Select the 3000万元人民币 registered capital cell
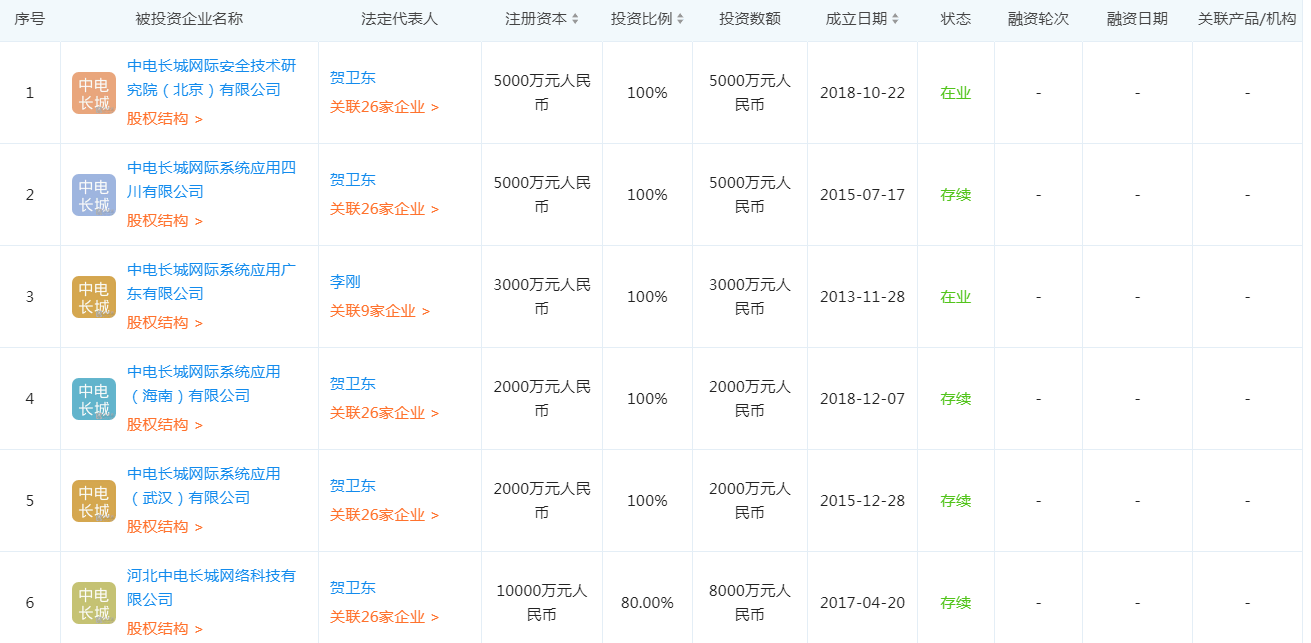 [542, 297]
